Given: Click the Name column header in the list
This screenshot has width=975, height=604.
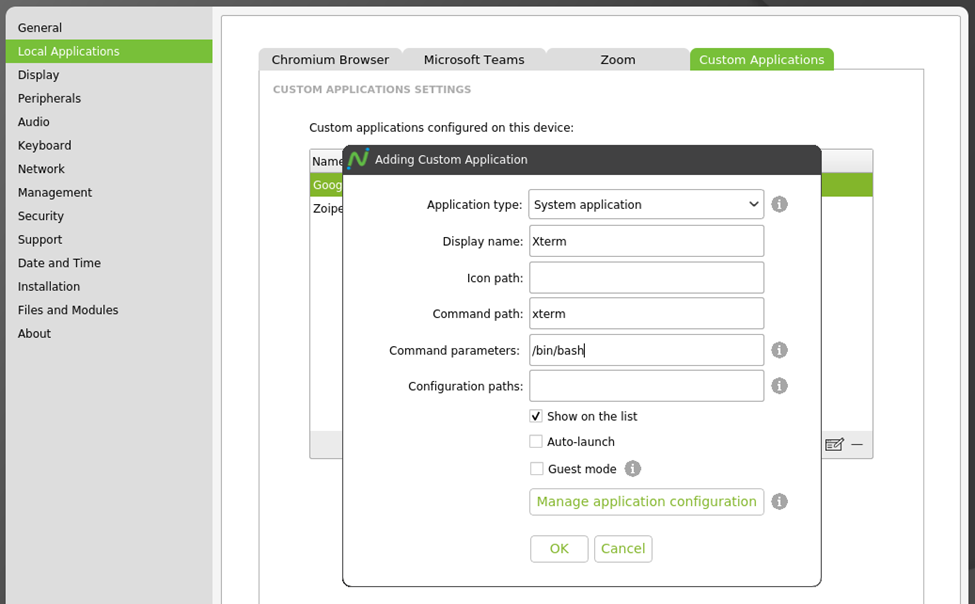Looking at the screenshot, I should 326,161.
